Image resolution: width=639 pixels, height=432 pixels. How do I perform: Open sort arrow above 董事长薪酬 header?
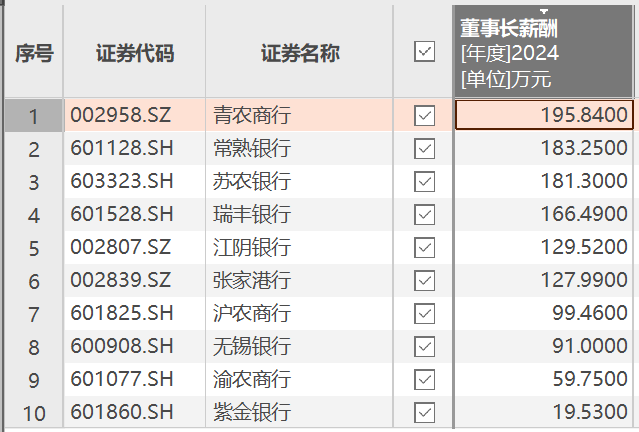click(x=544, y=10)
